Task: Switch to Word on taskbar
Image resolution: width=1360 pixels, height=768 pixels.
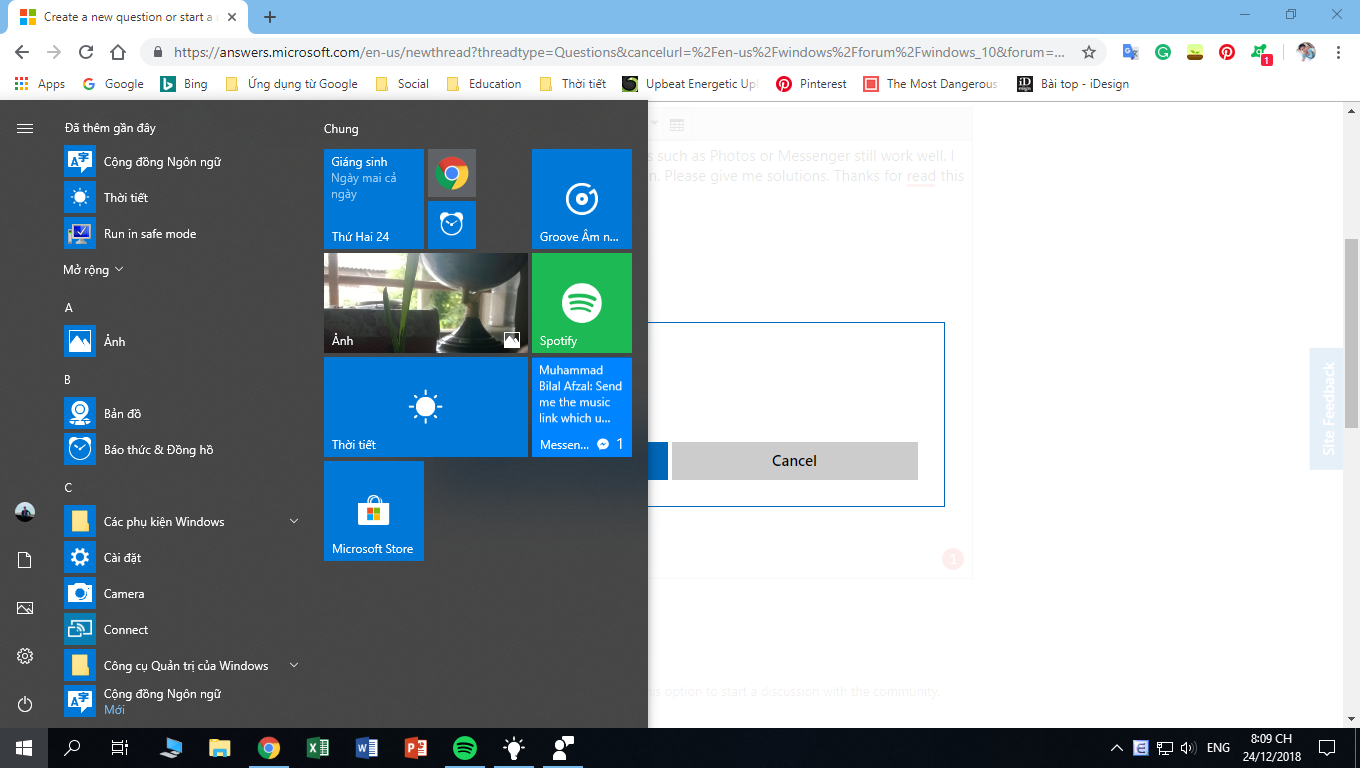Action: tap(367, 748)
